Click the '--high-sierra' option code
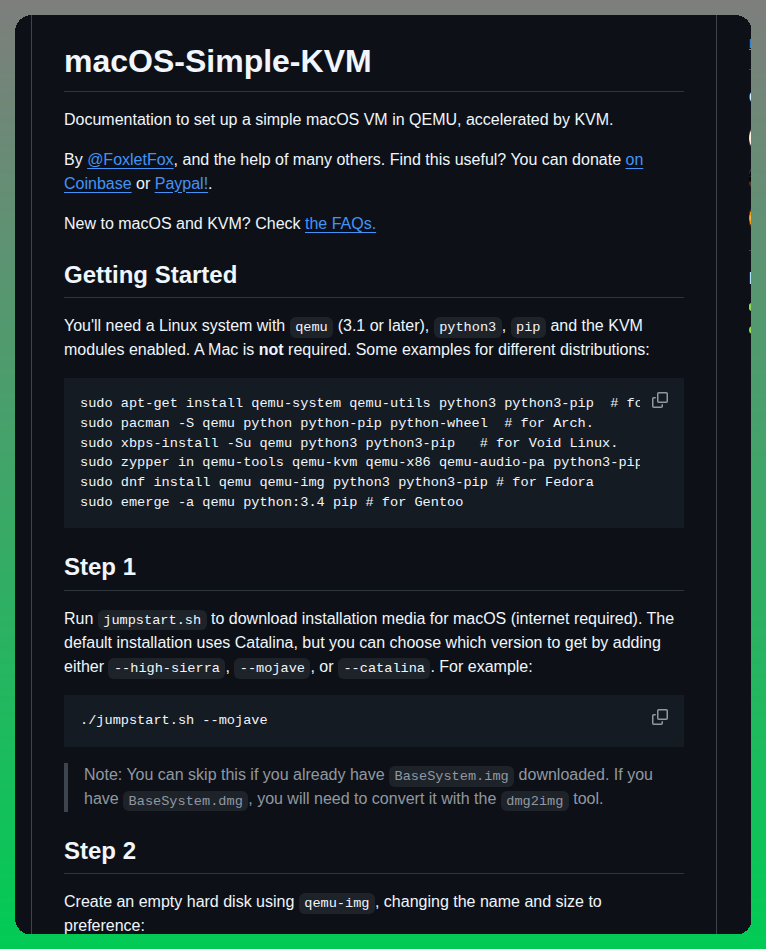Viewport: 766px width, 949px height. (167, 668)
